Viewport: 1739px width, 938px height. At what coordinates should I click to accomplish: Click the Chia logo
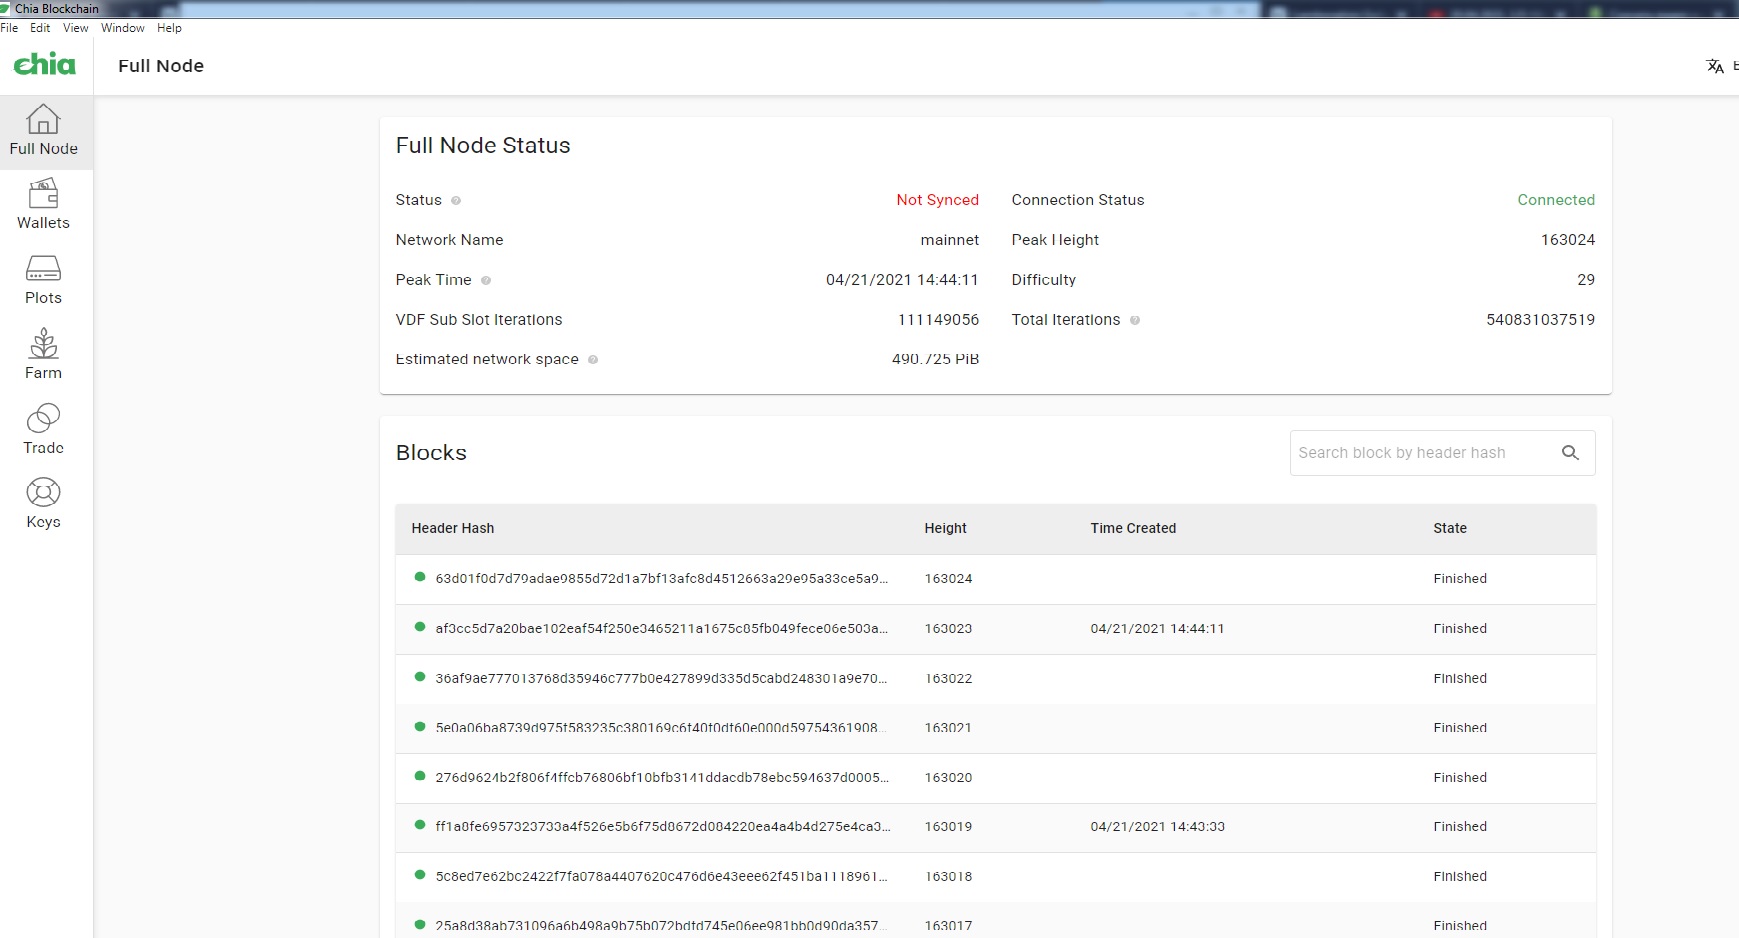(x=44, y=65)
